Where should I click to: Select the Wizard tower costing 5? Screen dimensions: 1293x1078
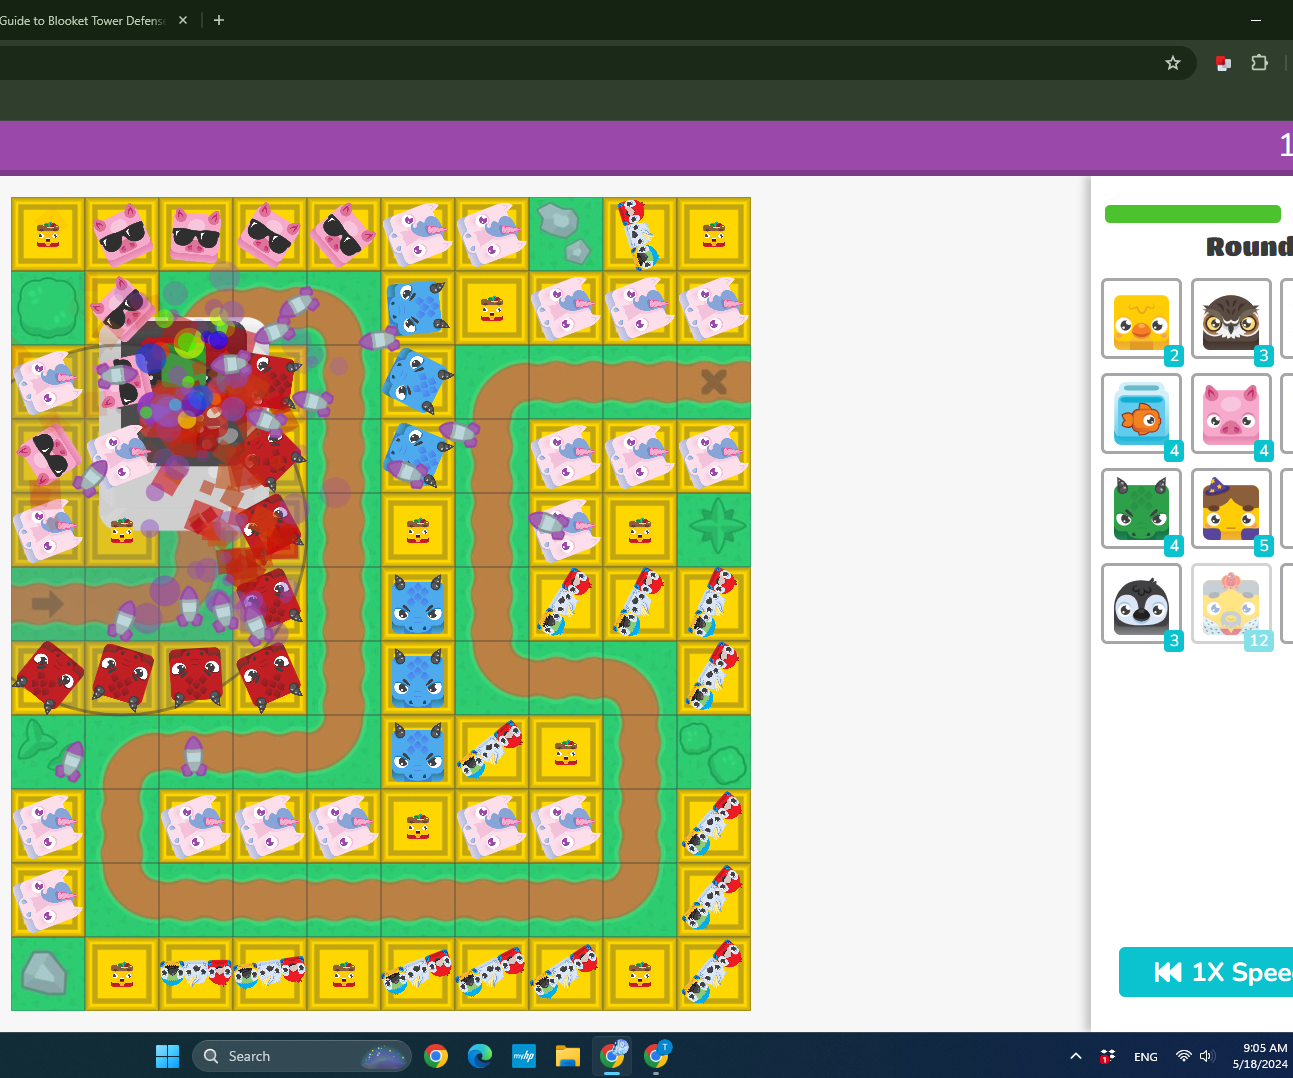tap(1231, 508)
